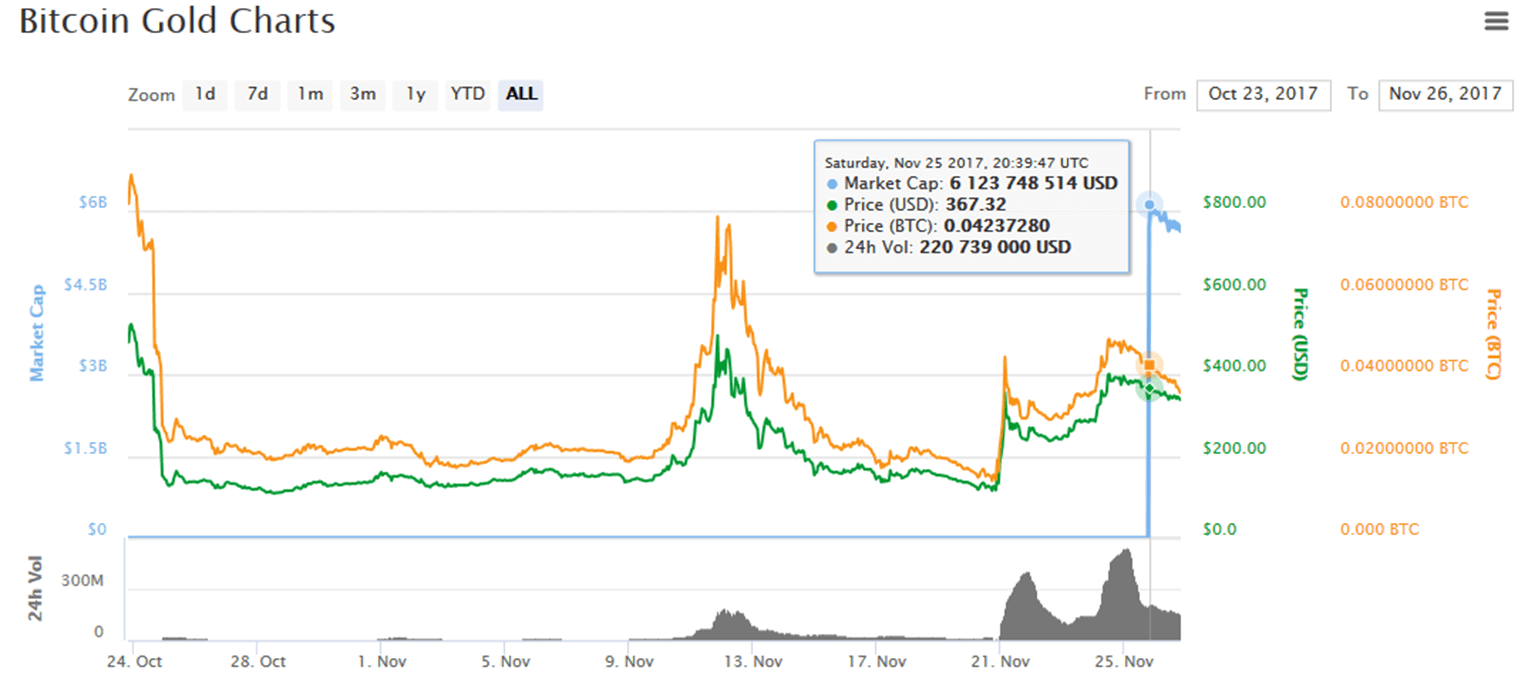This screenshot has width=1518, height=694.
Task: Click the 24. Oct date label
Action: [x=134, y=662]
